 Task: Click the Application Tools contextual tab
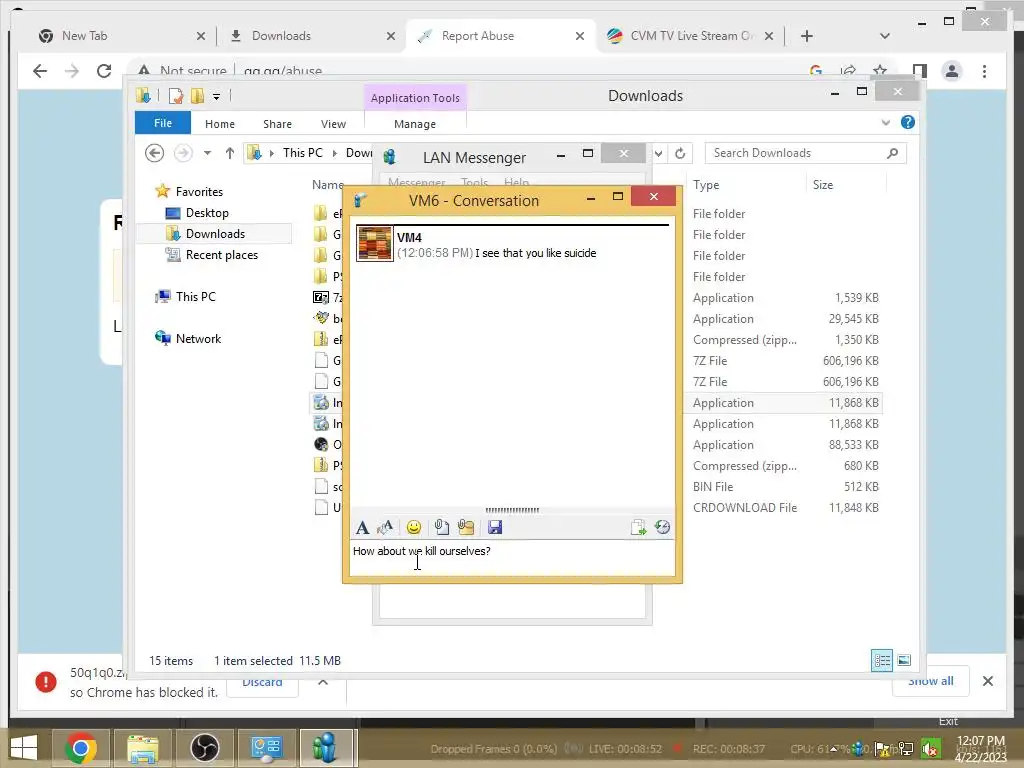point(415,97)
